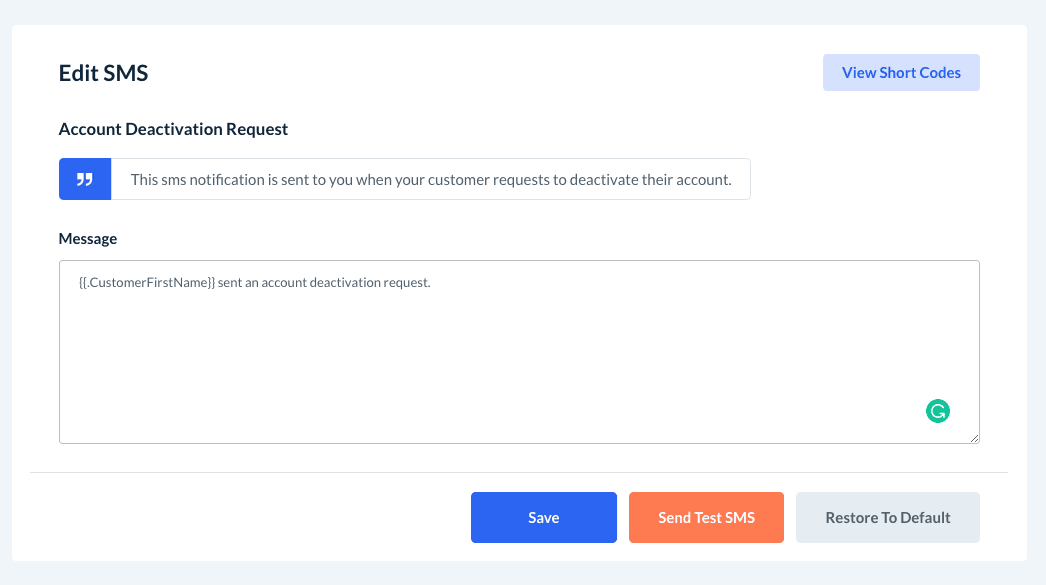Screen dimensions: 1046x585
Task: Click the divider line above the Save button
Action: point(519,472)
